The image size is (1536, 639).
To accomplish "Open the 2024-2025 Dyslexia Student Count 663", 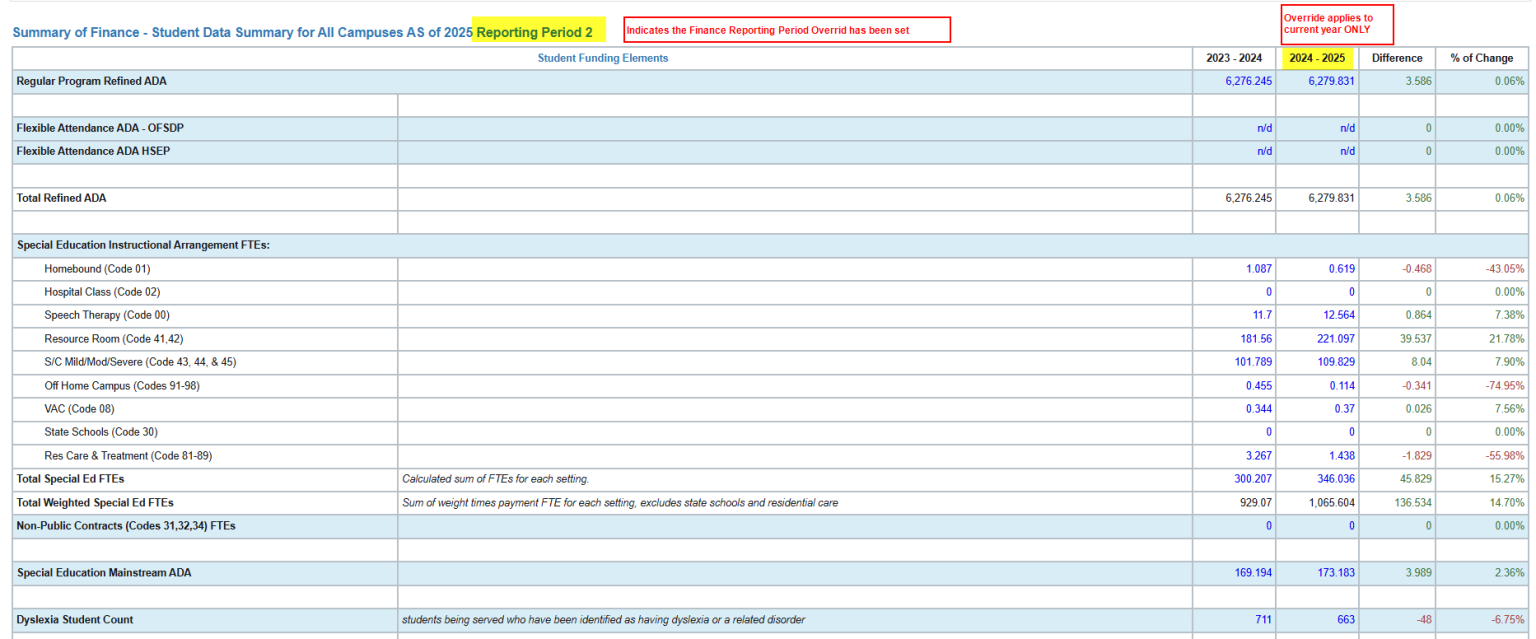I will tap(1345, 620).
